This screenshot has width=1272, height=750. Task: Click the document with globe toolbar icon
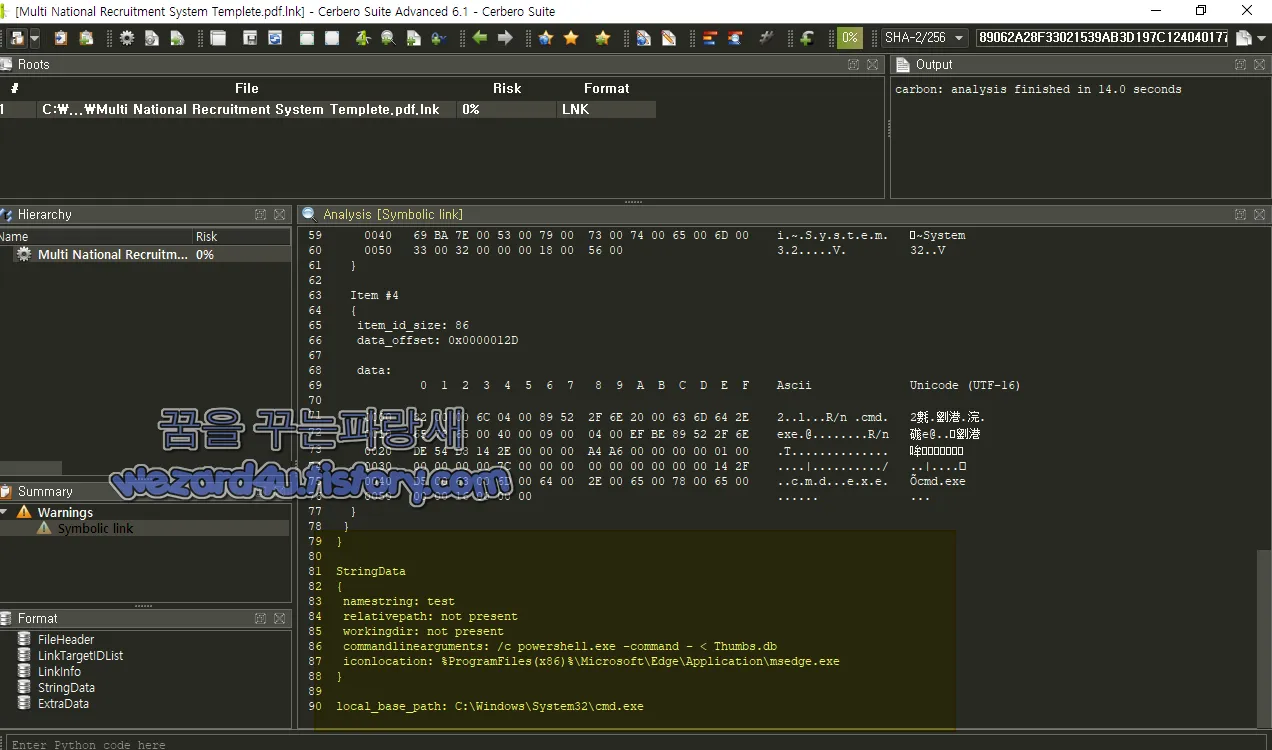click(x=643, y=38)
